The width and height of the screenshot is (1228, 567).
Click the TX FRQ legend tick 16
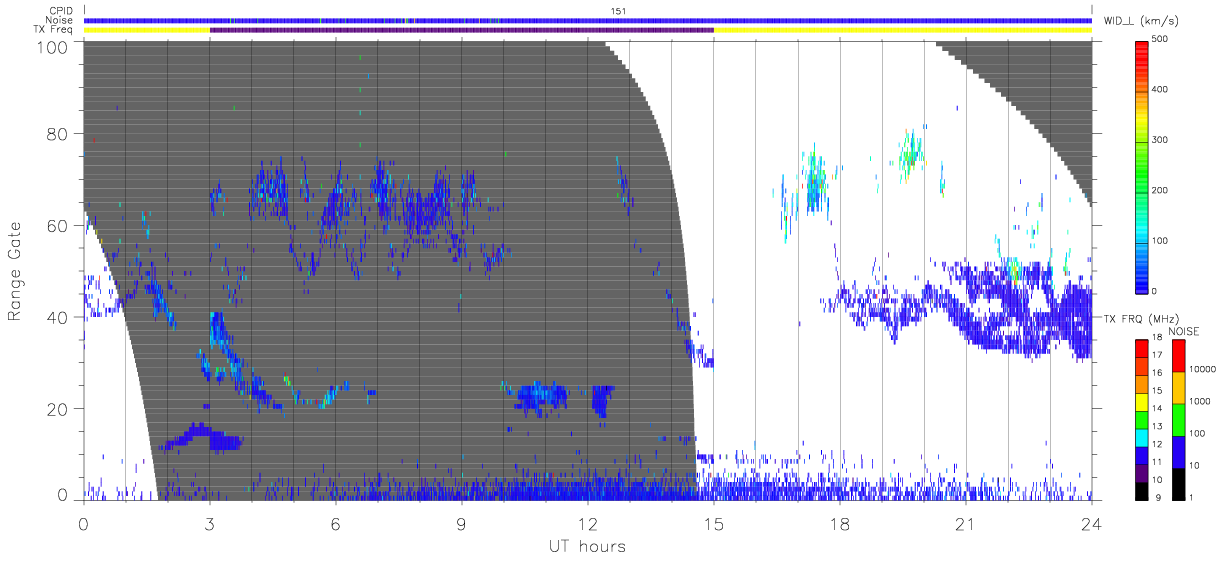click(x=1157, y=372)
